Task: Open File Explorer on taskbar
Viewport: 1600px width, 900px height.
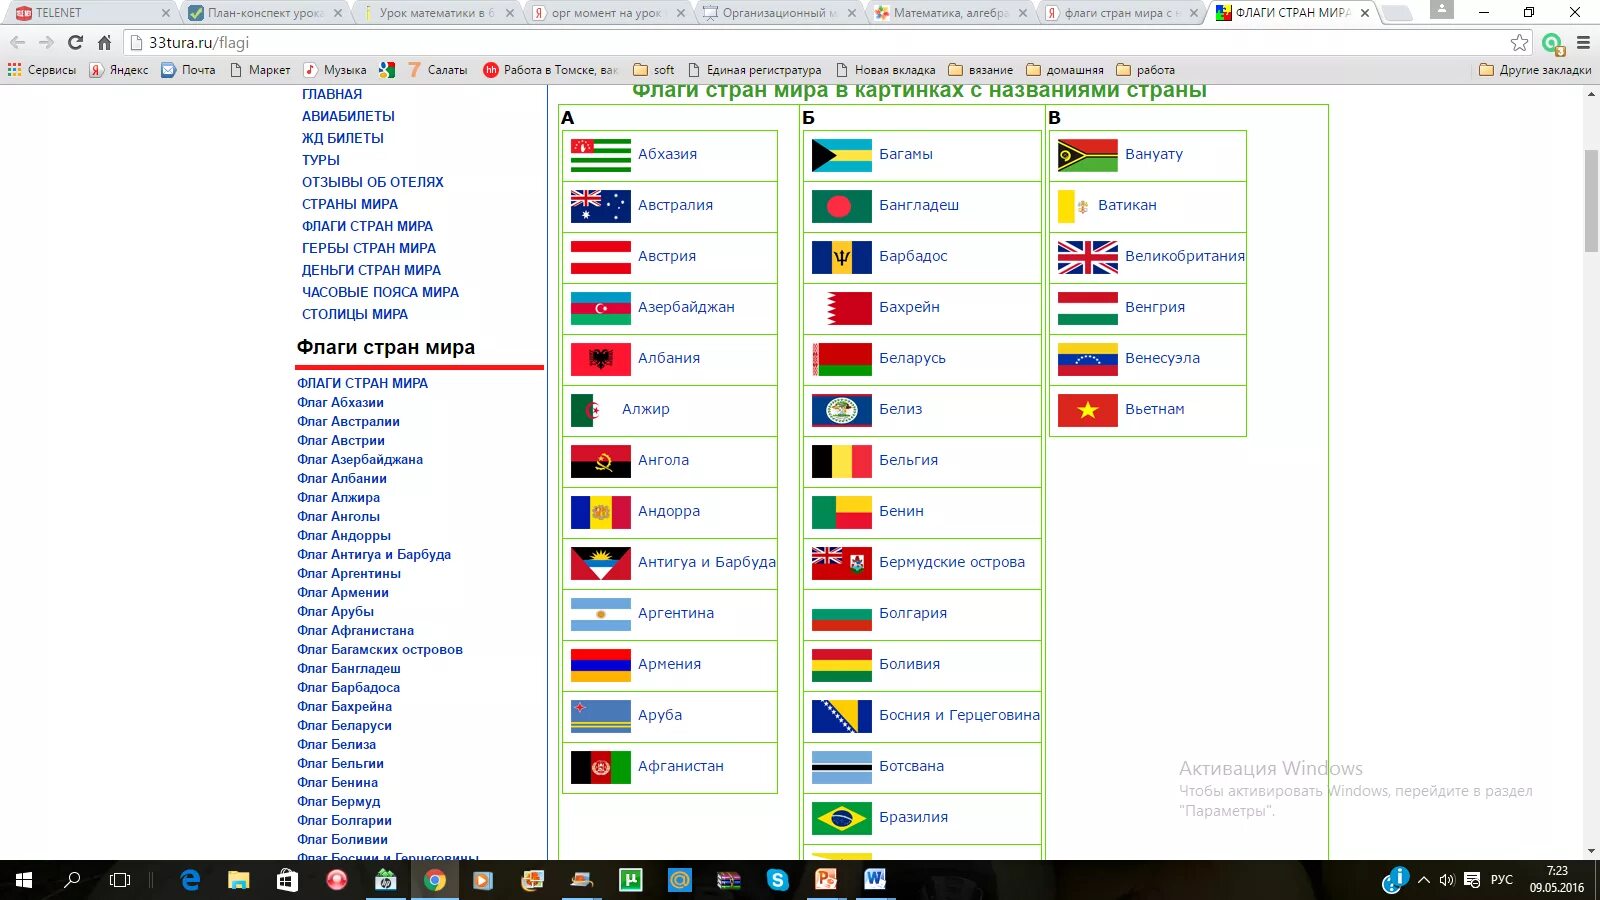Action: pos(238,880)
